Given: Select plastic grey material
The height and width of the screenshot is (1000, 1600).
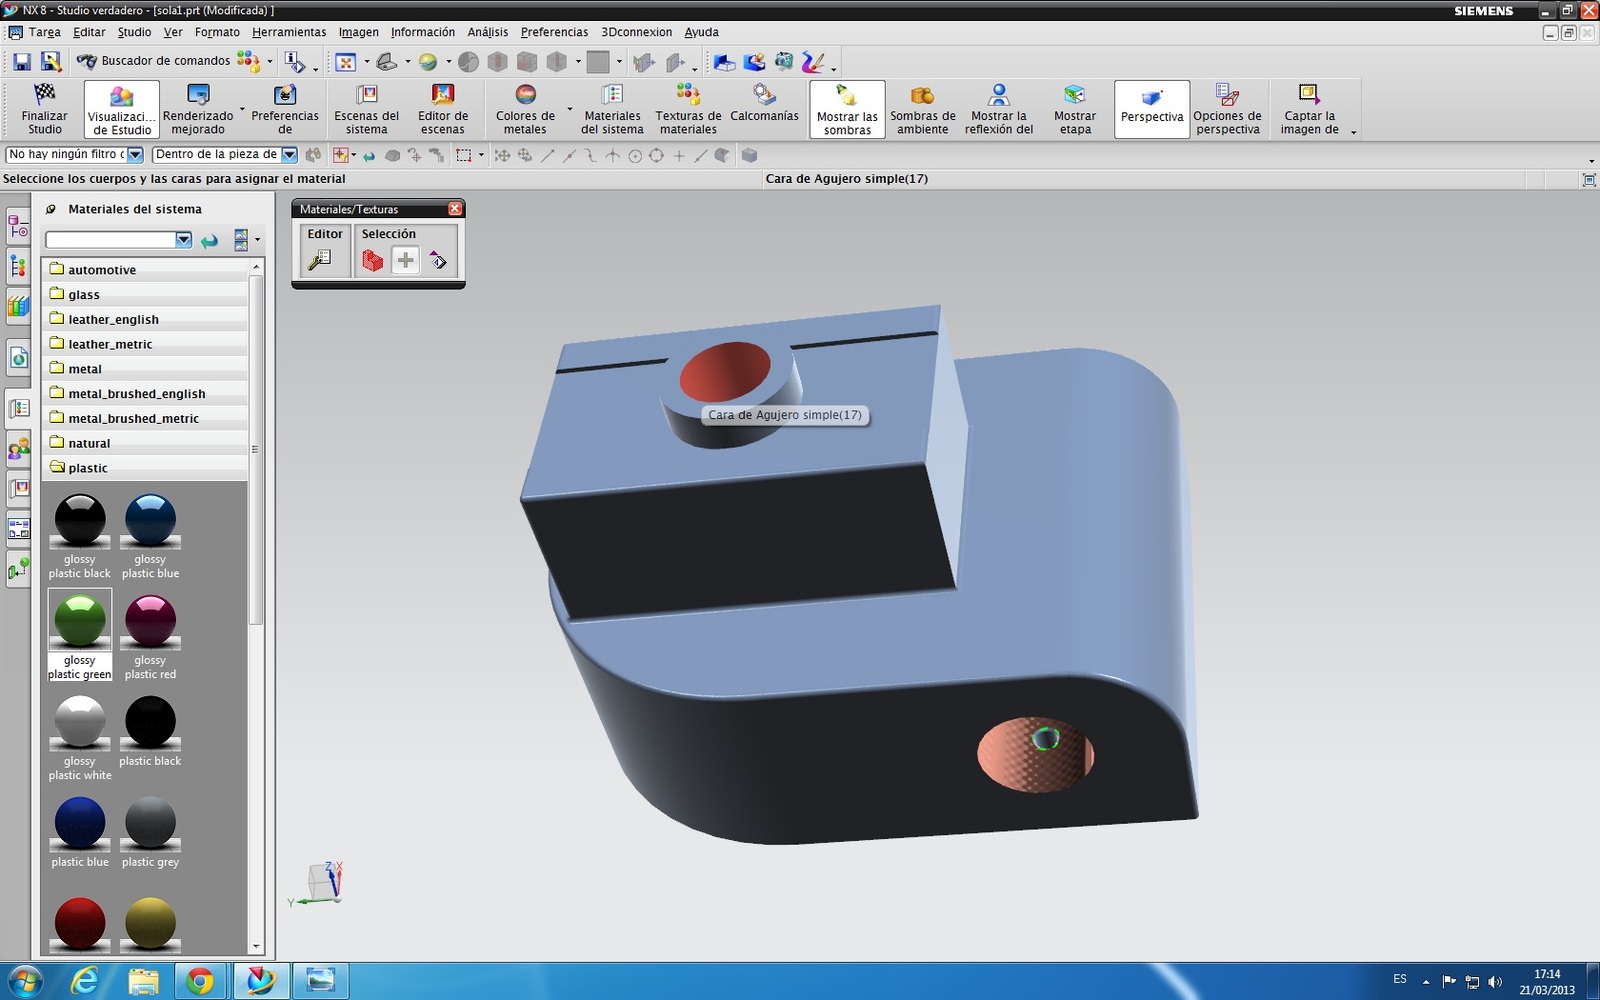Looking at the screenshot, I should 150,832.
